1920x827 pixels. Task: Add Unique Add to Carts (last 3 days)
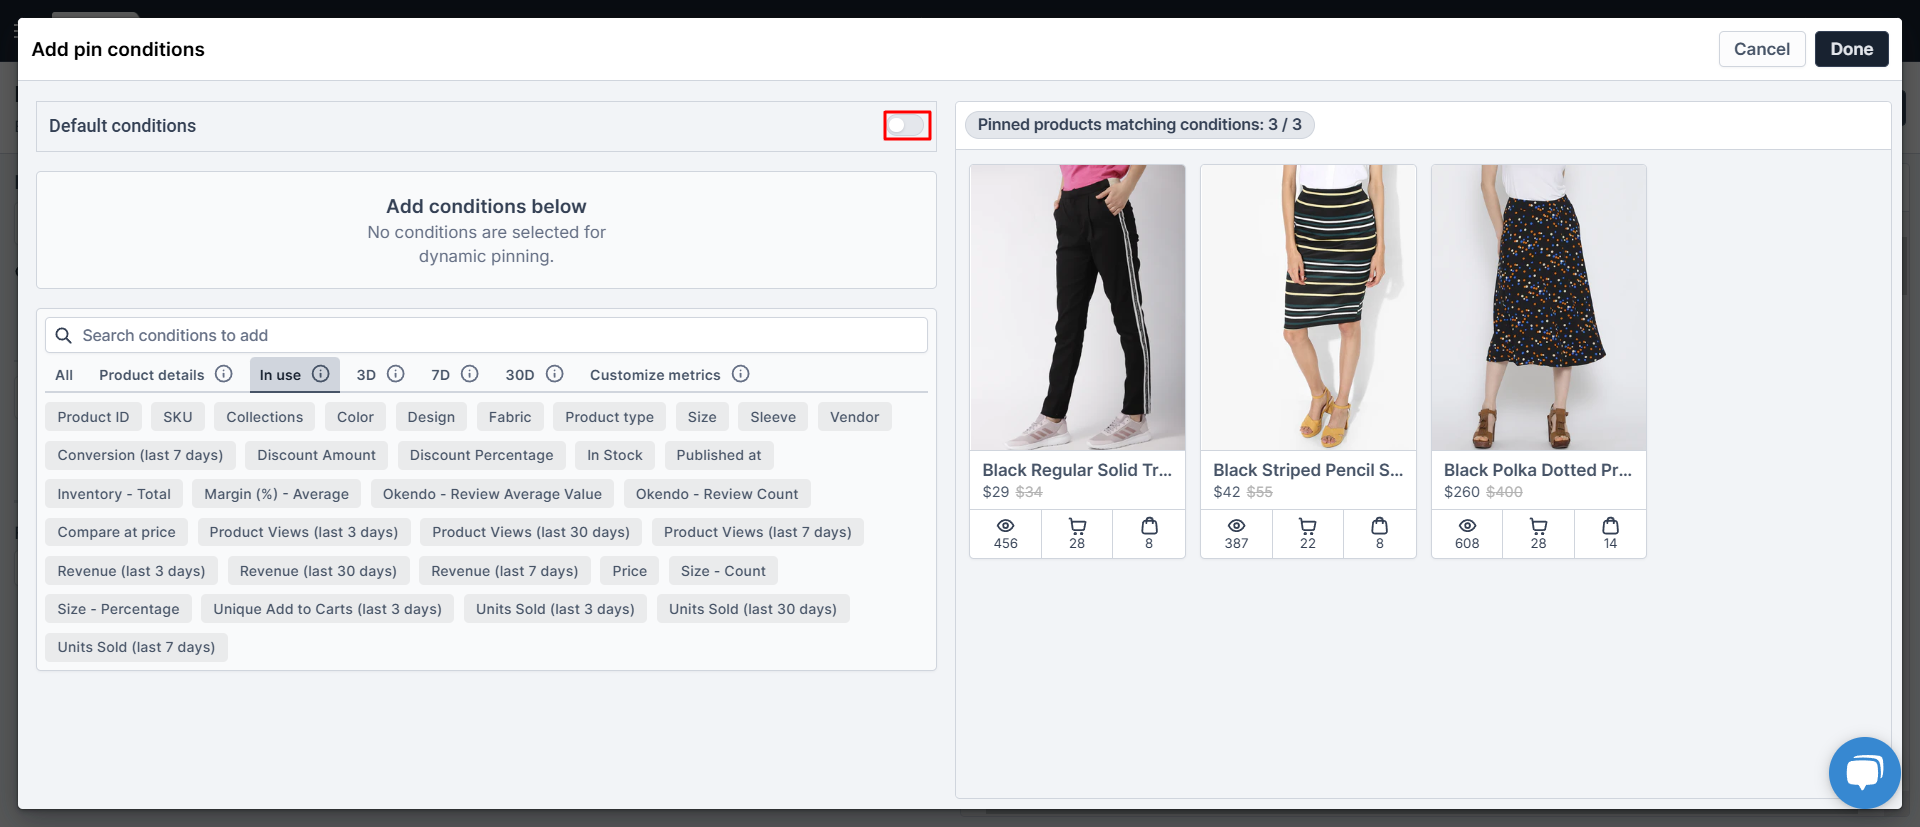click(327, 609)
